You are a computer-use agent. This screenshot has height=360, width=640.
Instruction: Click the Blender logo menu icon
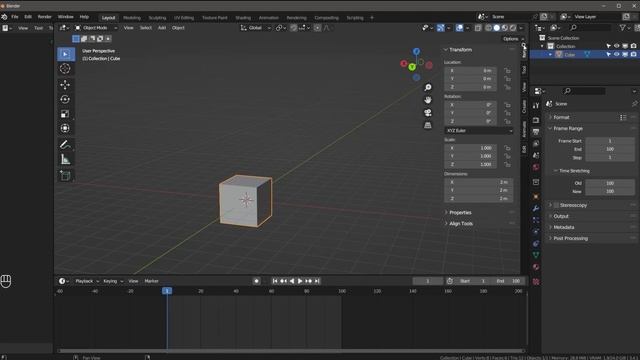click(4, 17)
